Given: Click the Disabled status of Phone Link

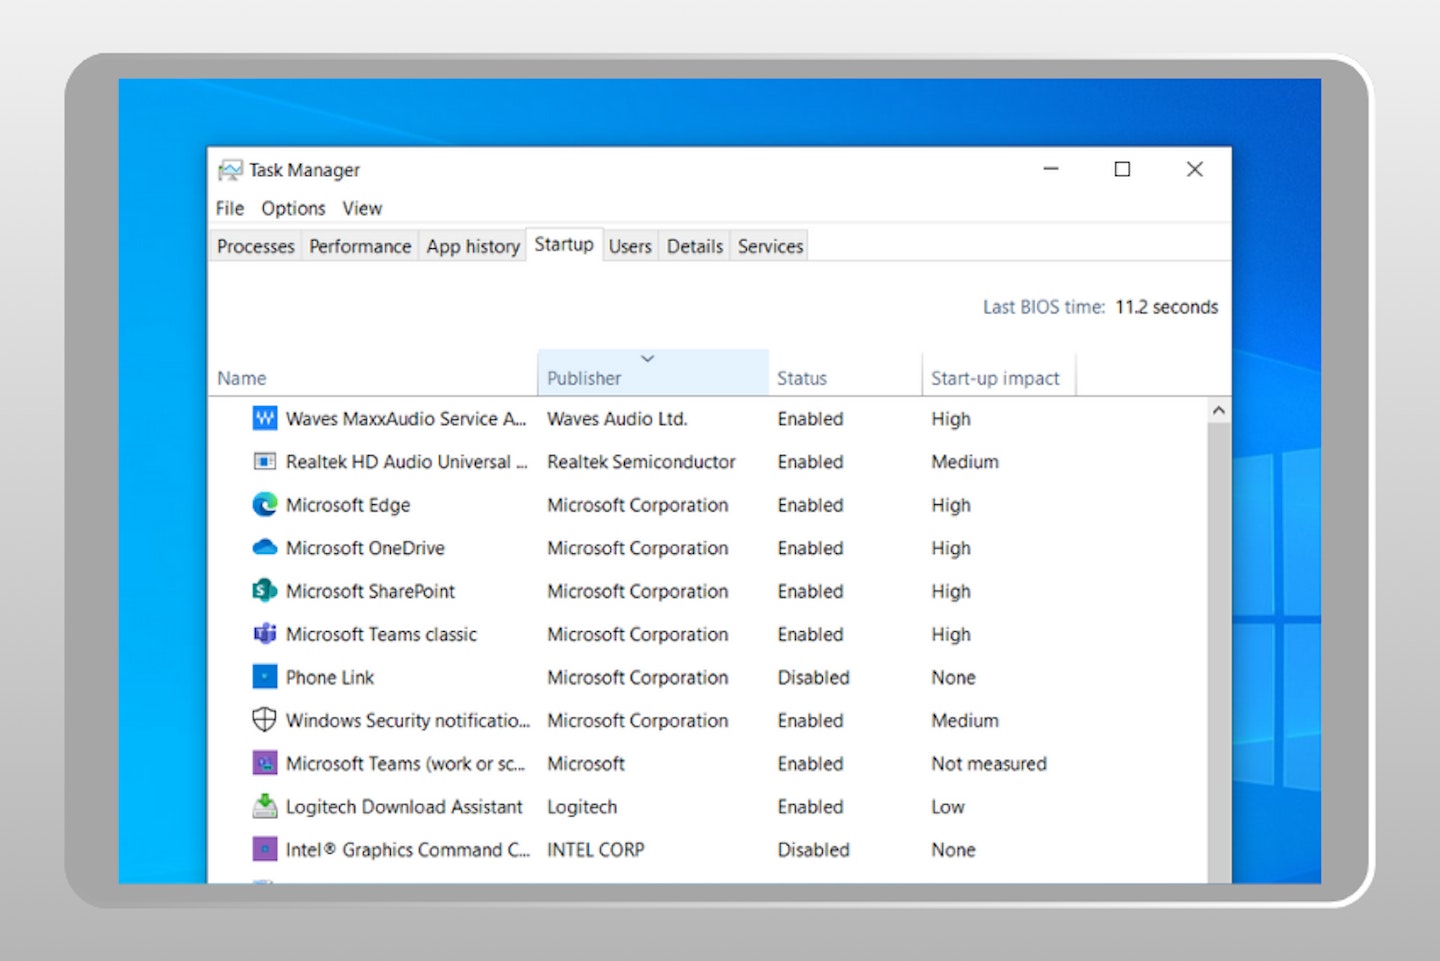Looking at the screenshot, I should 813,676.
